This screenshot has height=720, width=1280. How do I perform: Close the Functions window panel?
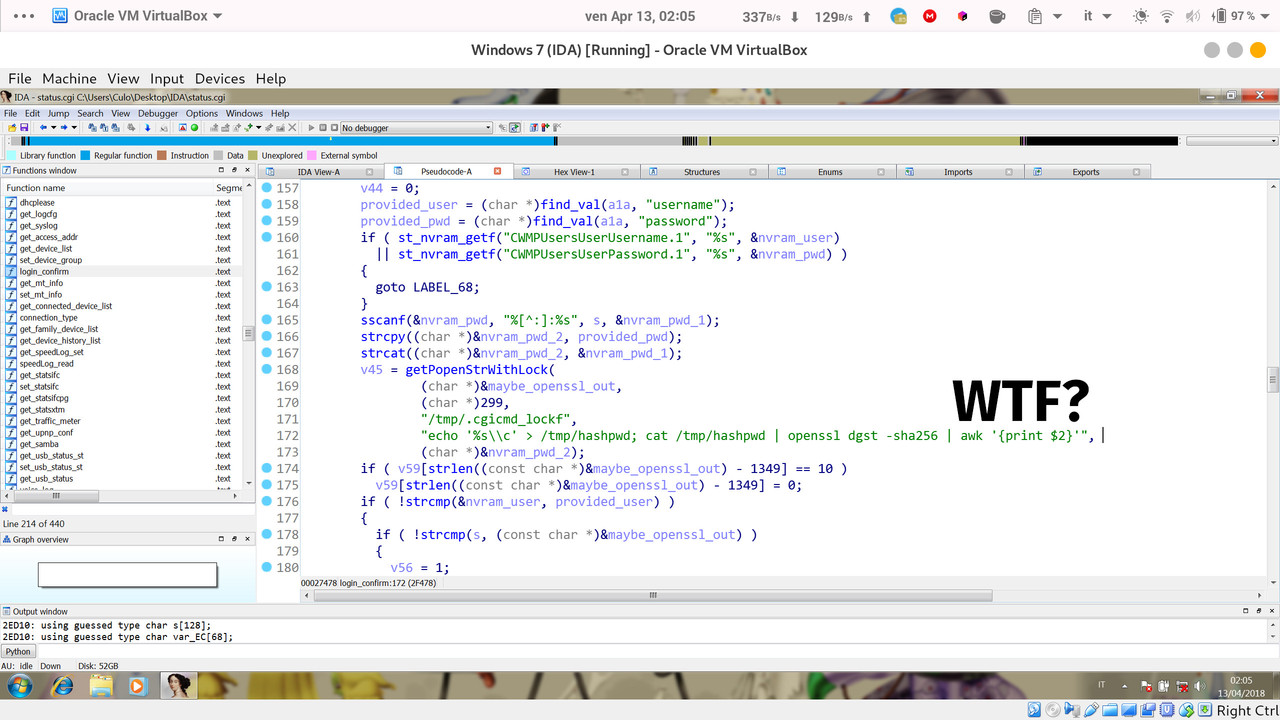(248, 171)
